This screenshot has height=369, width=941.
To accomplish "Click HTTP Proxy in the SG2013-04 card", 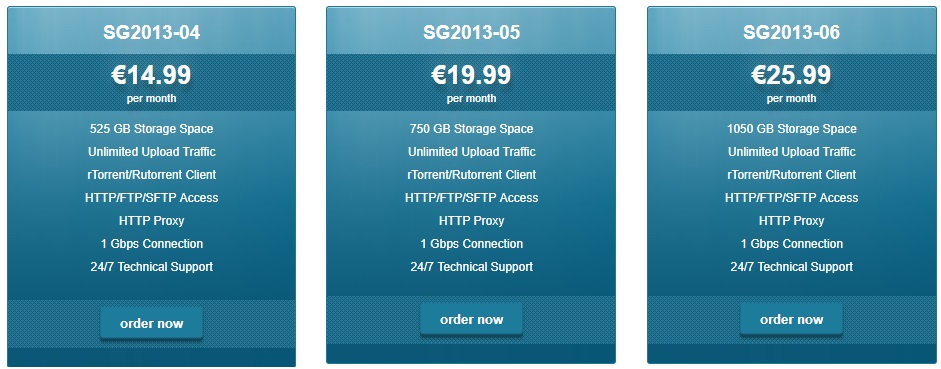I will [x=151, y=221].
